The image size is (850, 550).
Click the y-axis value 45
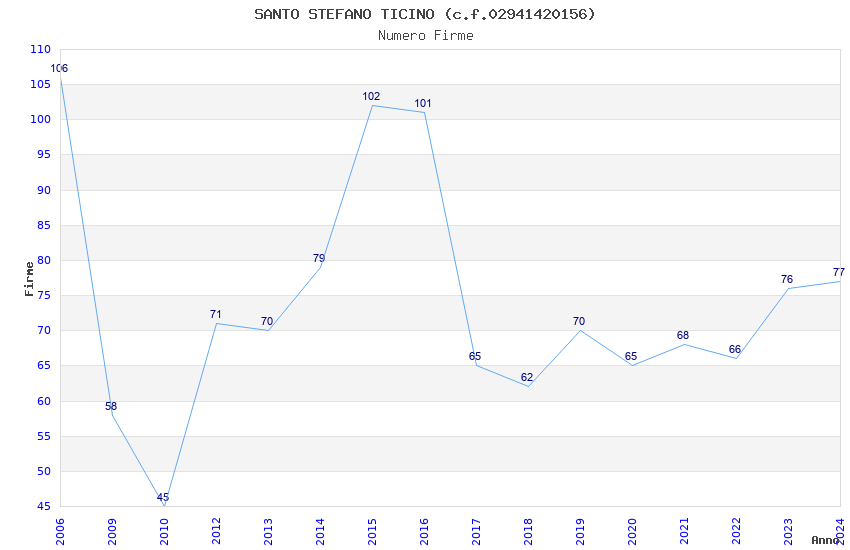click(x=44, y=507)
